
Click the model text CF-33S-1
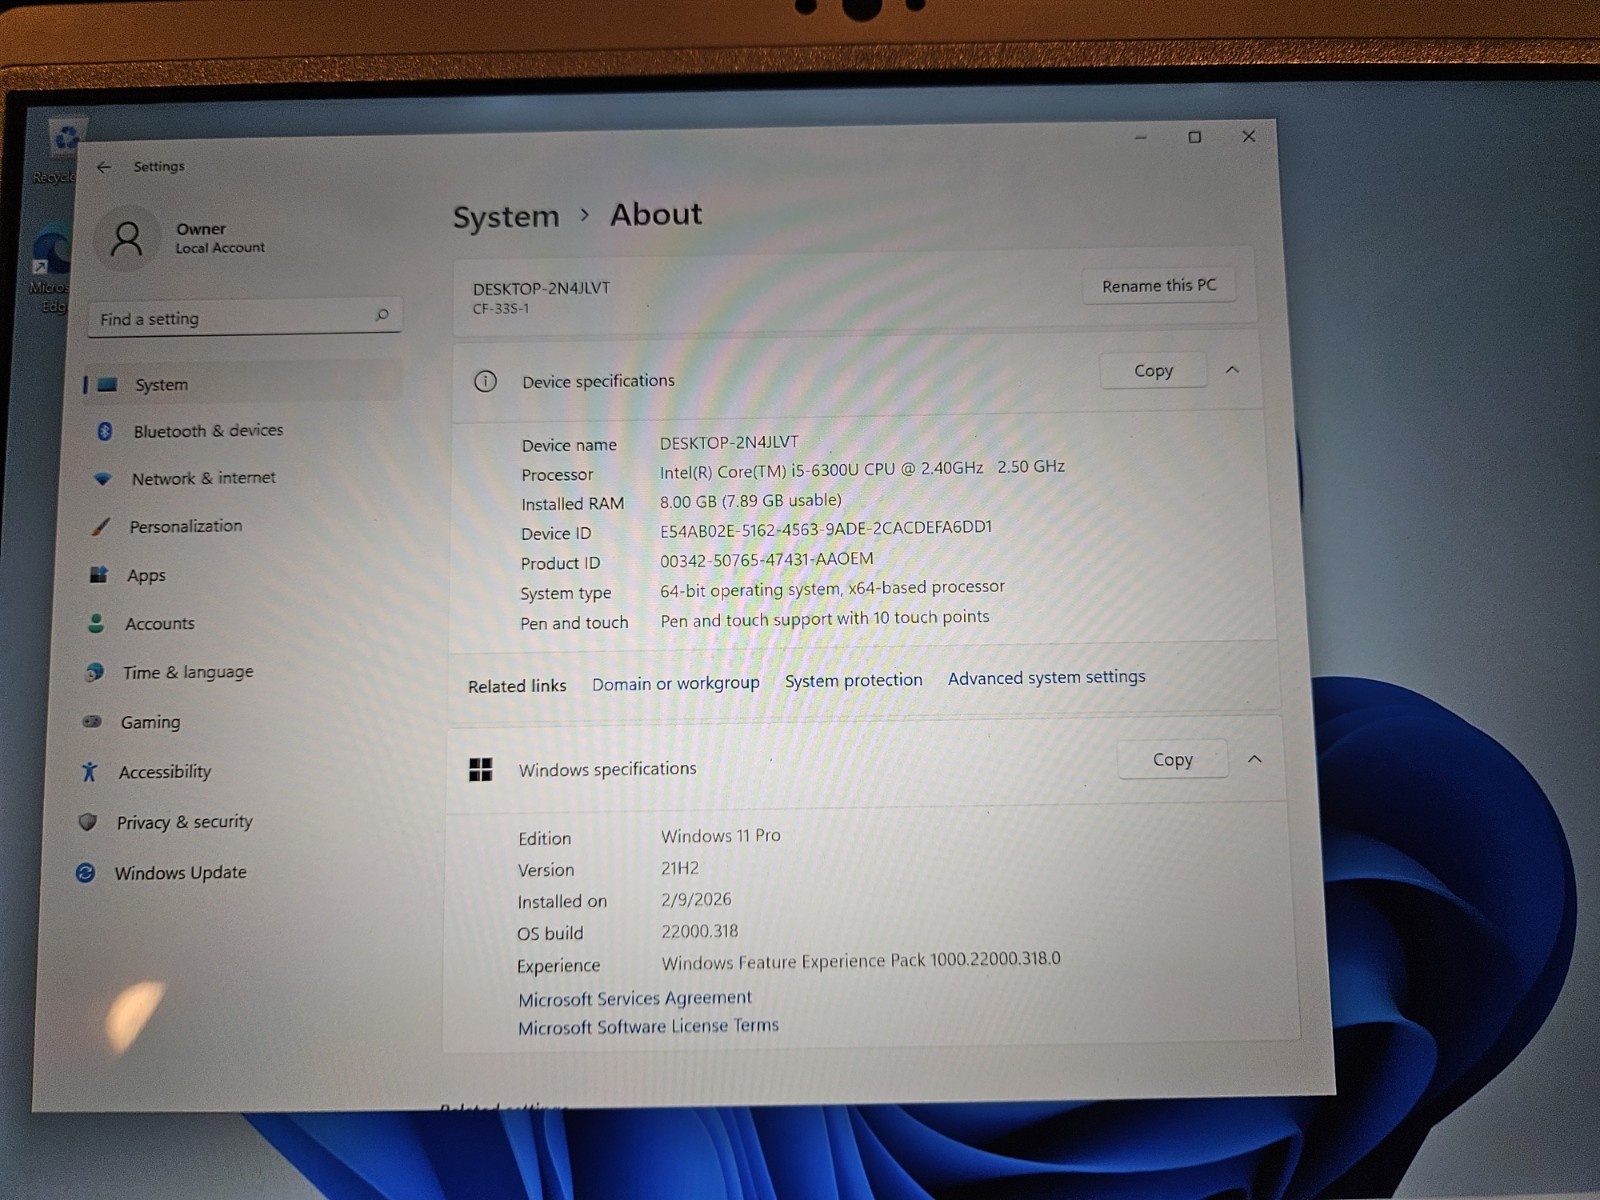501,309
